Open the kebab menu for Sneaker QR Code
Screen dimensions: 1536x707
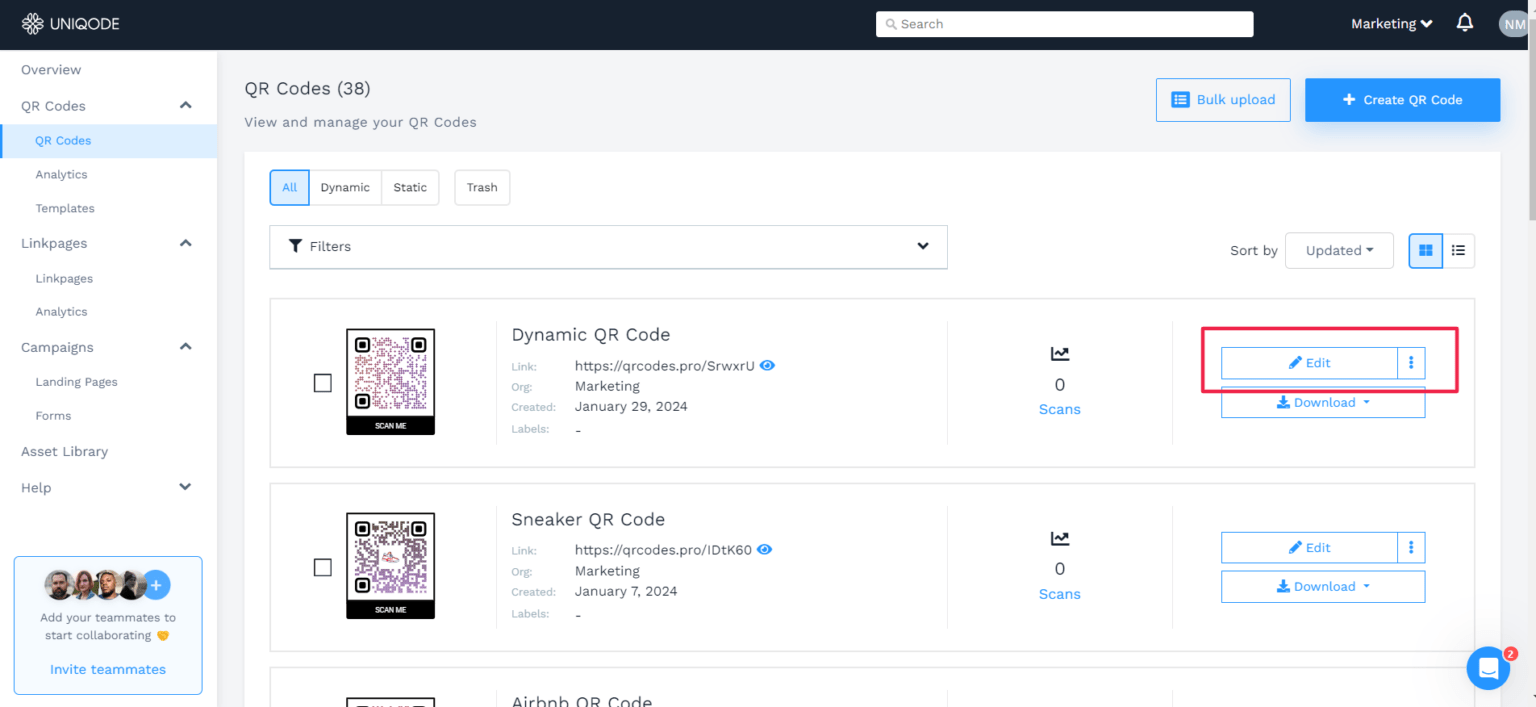pyautogui.click(x=1410, y=547)
